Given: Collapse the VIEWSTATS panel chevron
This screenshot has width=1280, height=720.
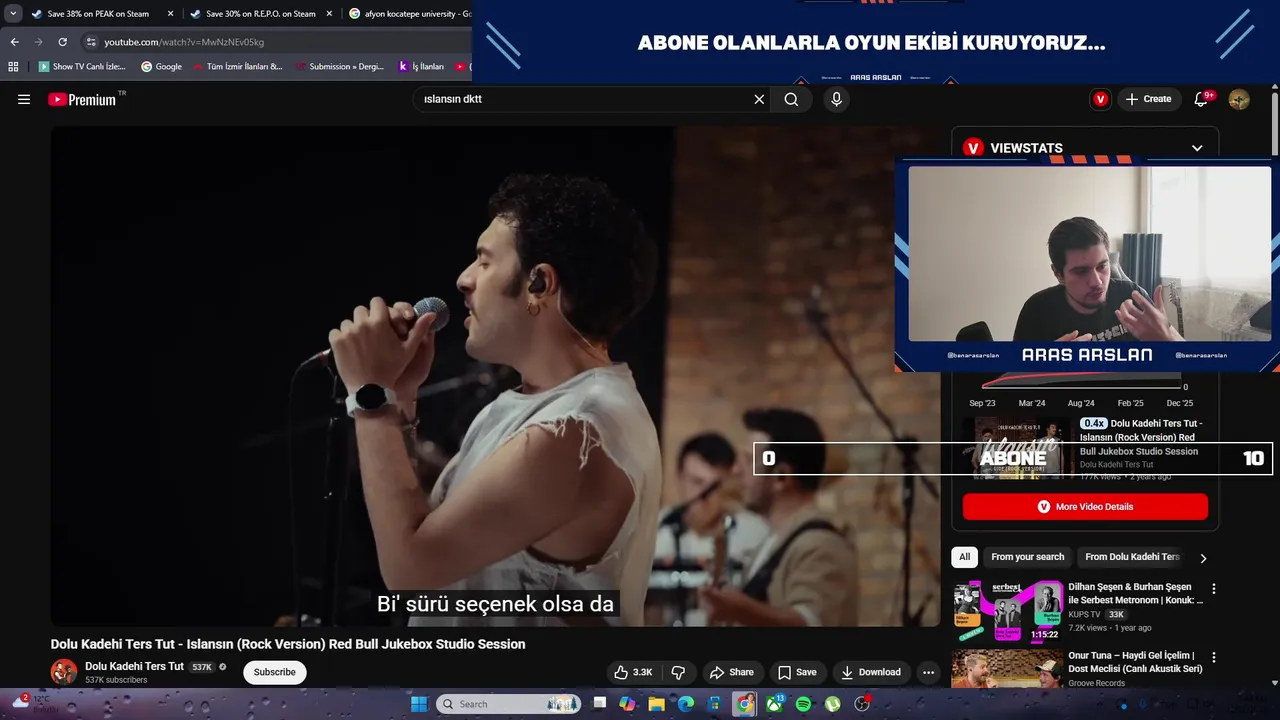Looking at the screenshot, I should point(1197,148).
